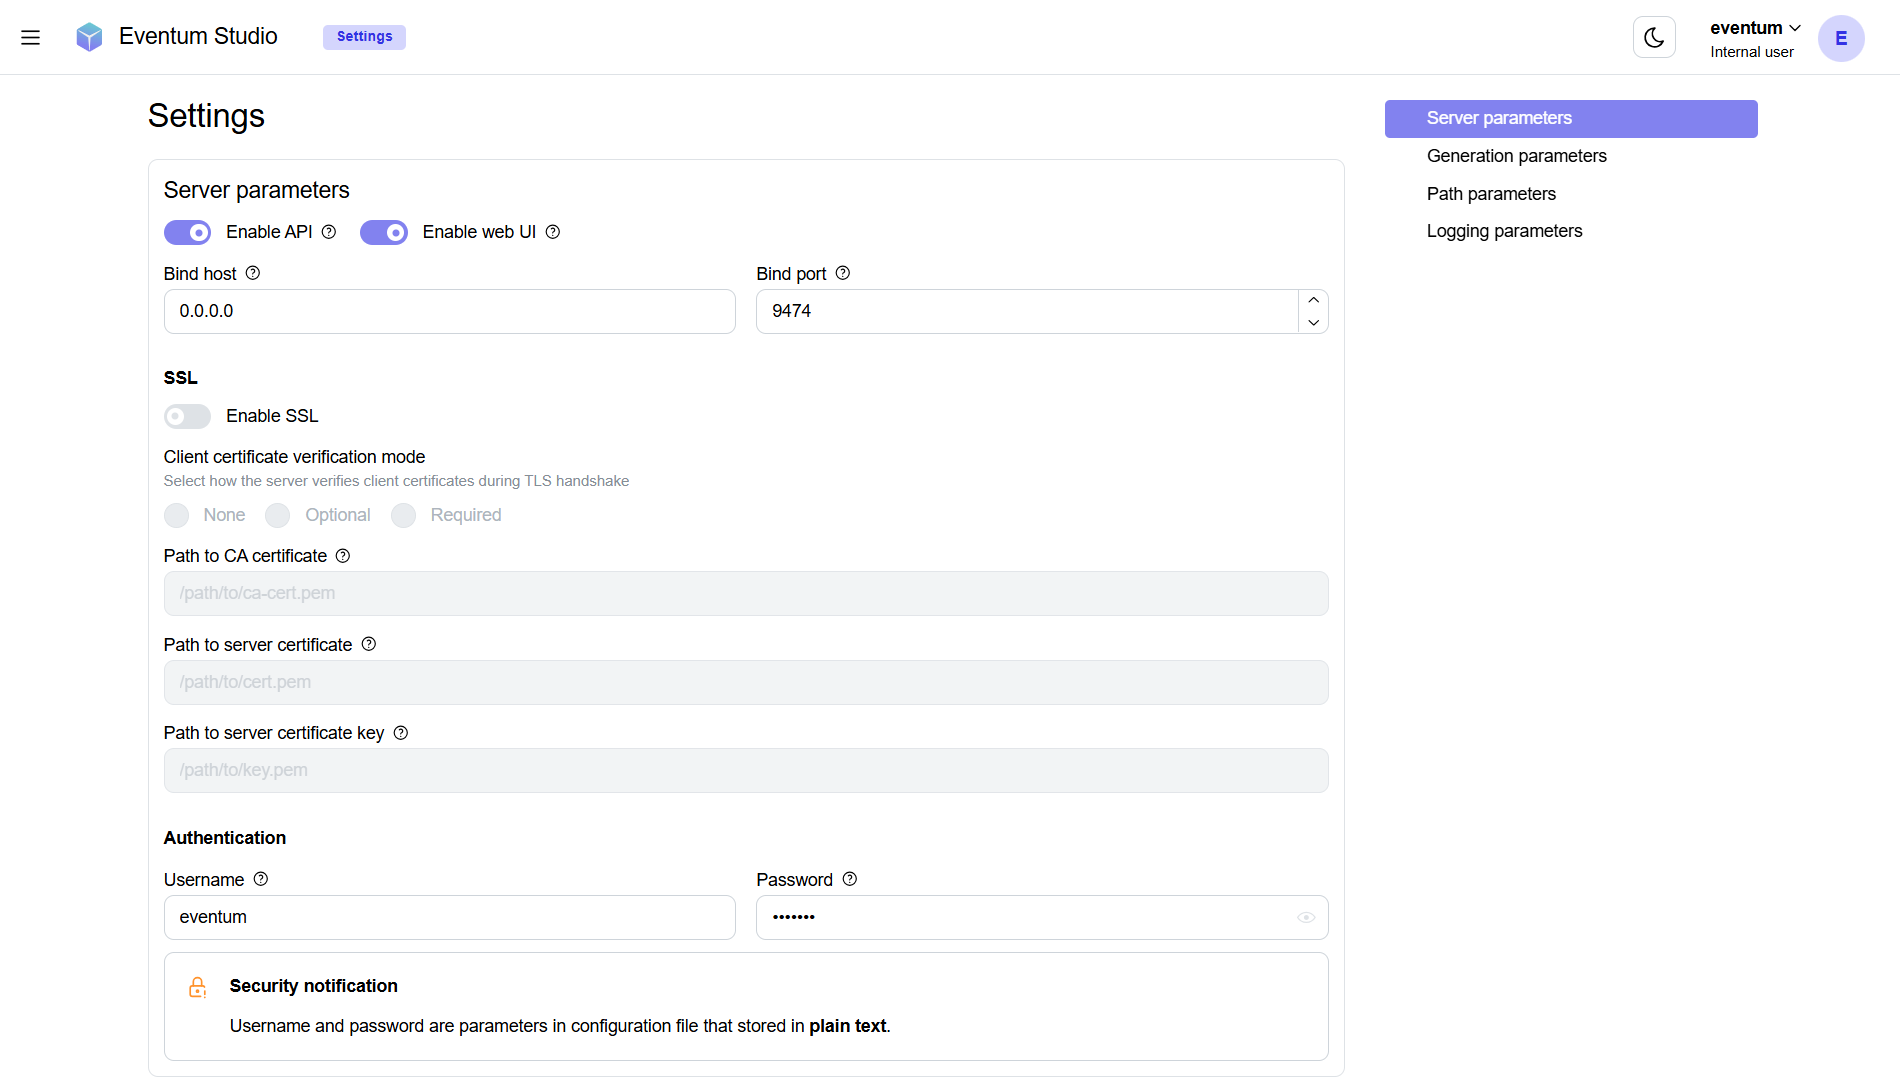This screenshot has height=1080, width=1900.
Task: Turn on the Enable SSL switch
Action: point(187,416)
